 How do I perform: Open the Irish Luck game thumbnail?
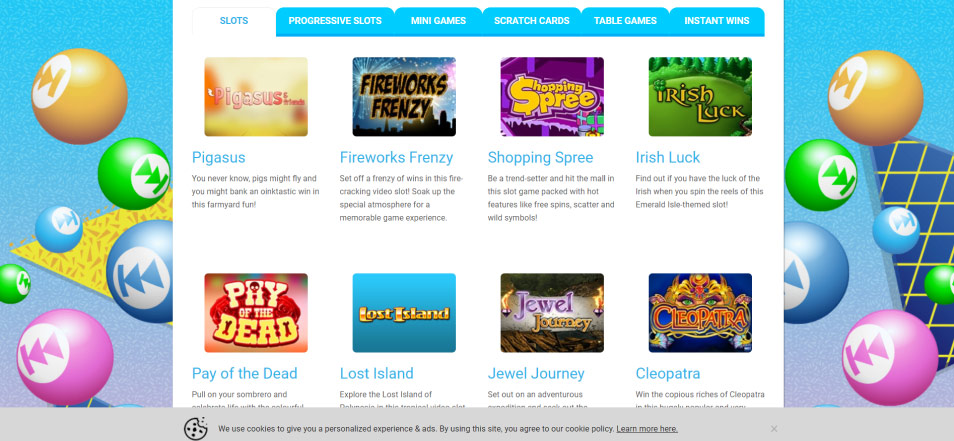coord(700,97)
